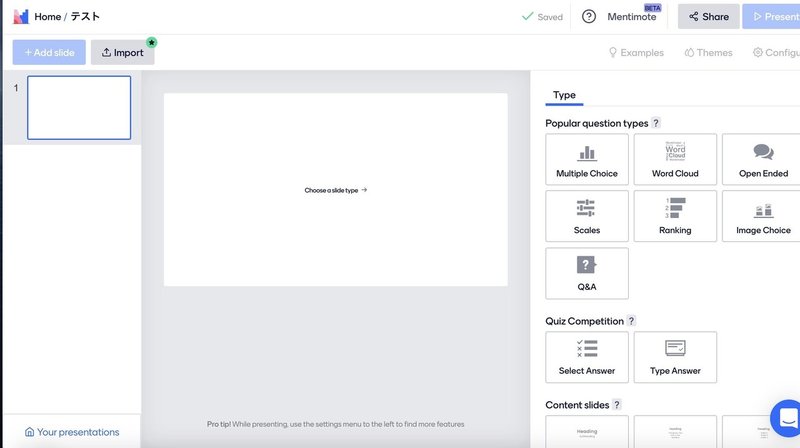Go to Your presentations
The image size is (800, 448).
(x=72, y=432)
